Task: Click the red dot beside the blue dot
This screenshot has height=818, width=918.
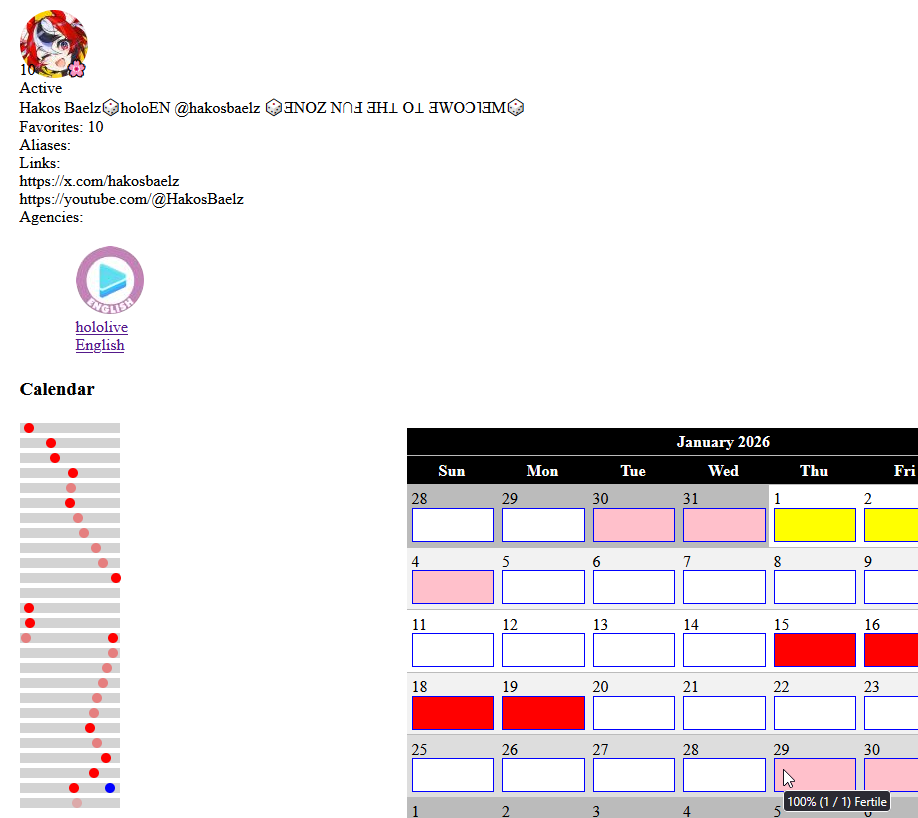Action: 74,788
